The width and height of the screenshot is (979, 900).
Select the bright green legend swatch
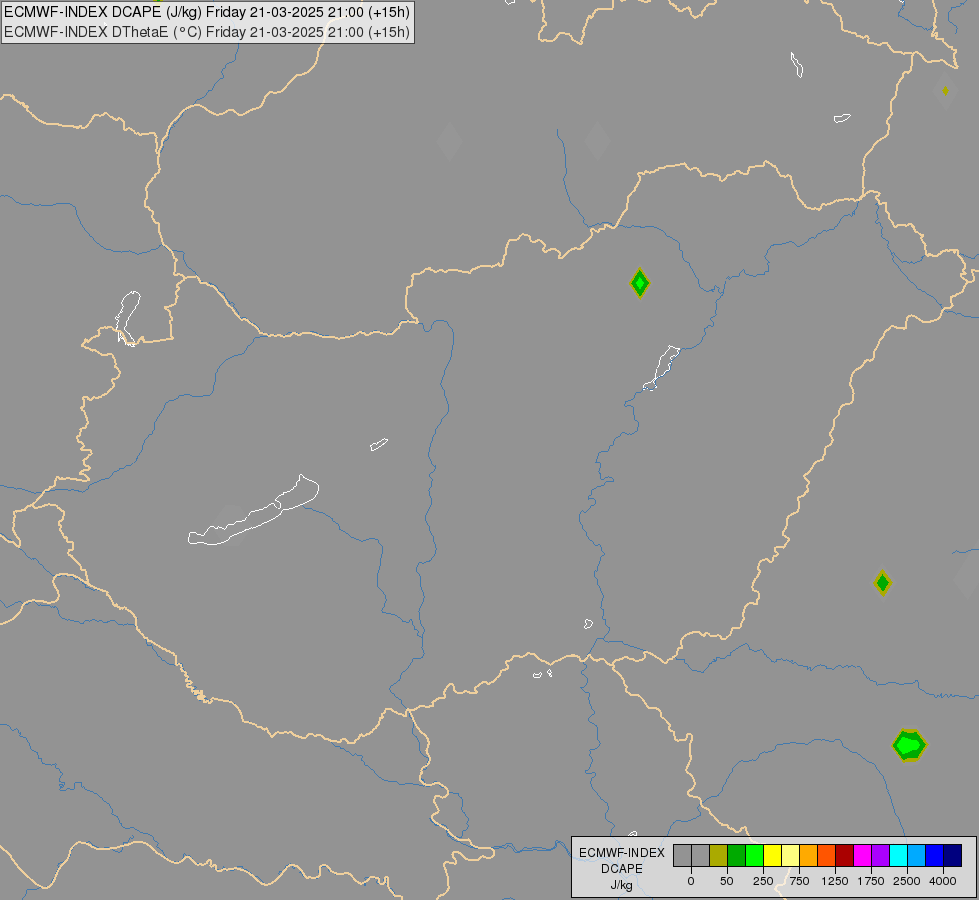pos(754,855)
